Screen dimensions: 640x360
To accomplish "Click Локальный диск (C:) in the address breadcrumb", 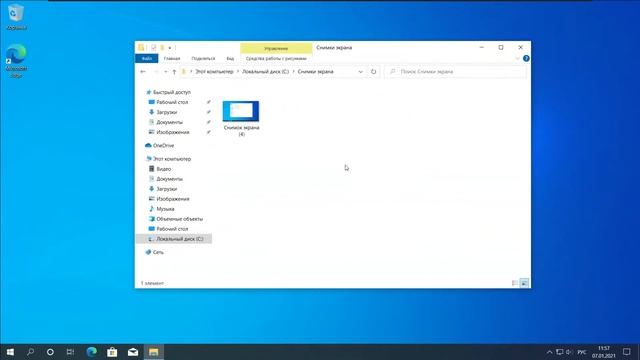I will click(x=265, y=71).
